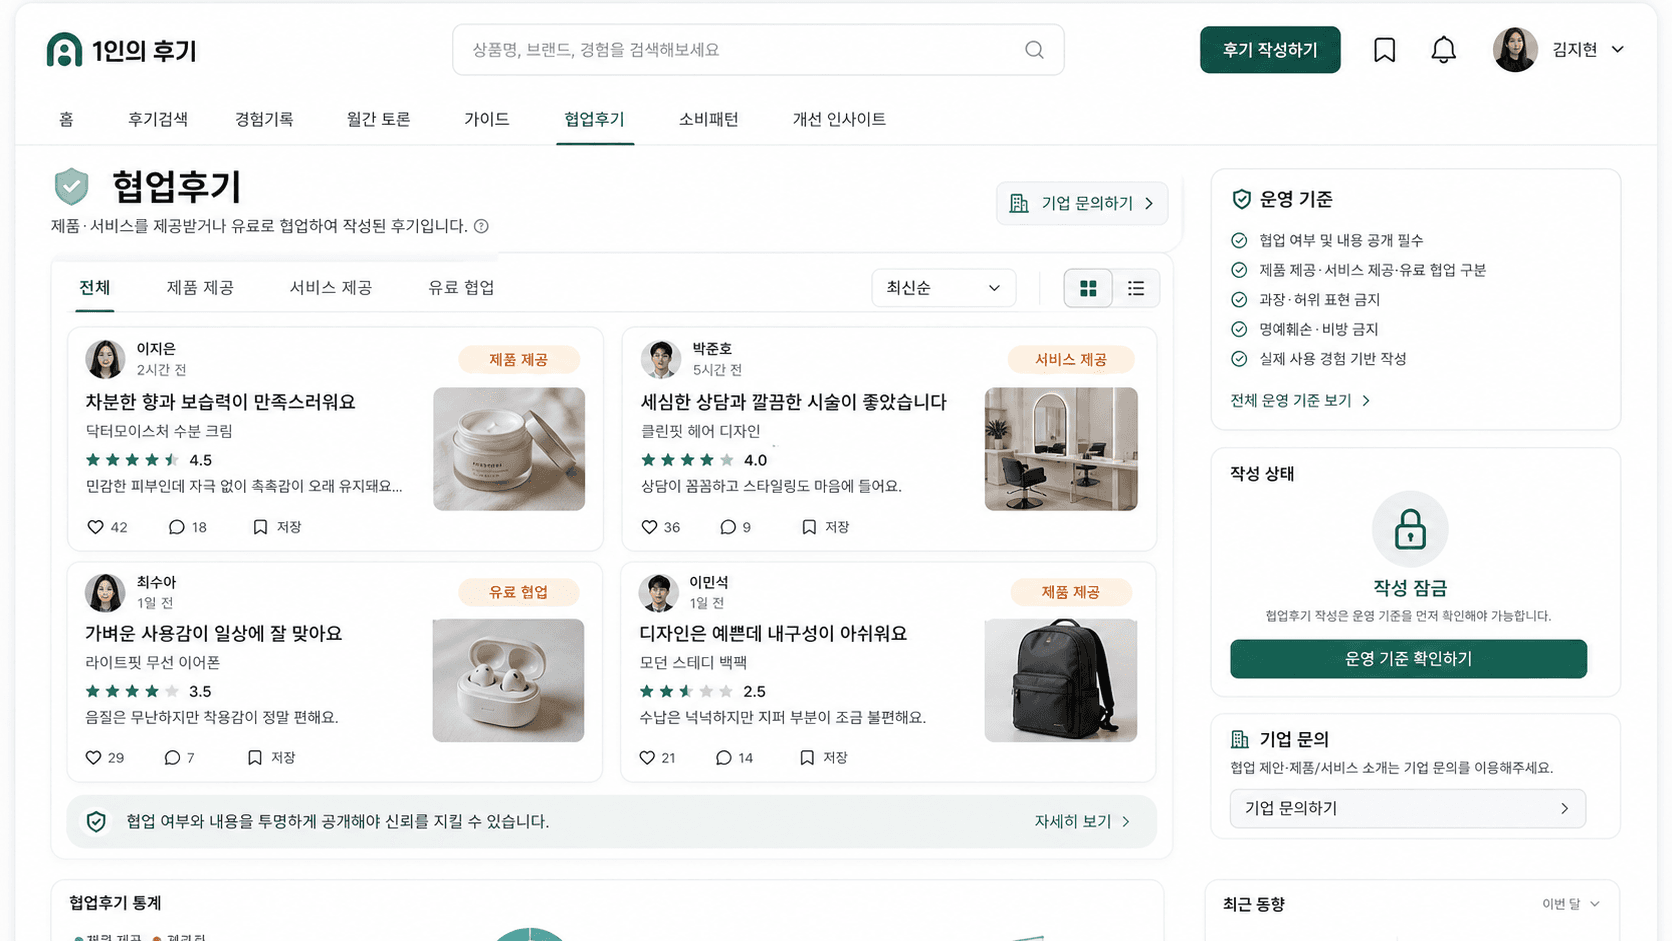Click the help icon beside 협업후기 description

pos(481,226)
